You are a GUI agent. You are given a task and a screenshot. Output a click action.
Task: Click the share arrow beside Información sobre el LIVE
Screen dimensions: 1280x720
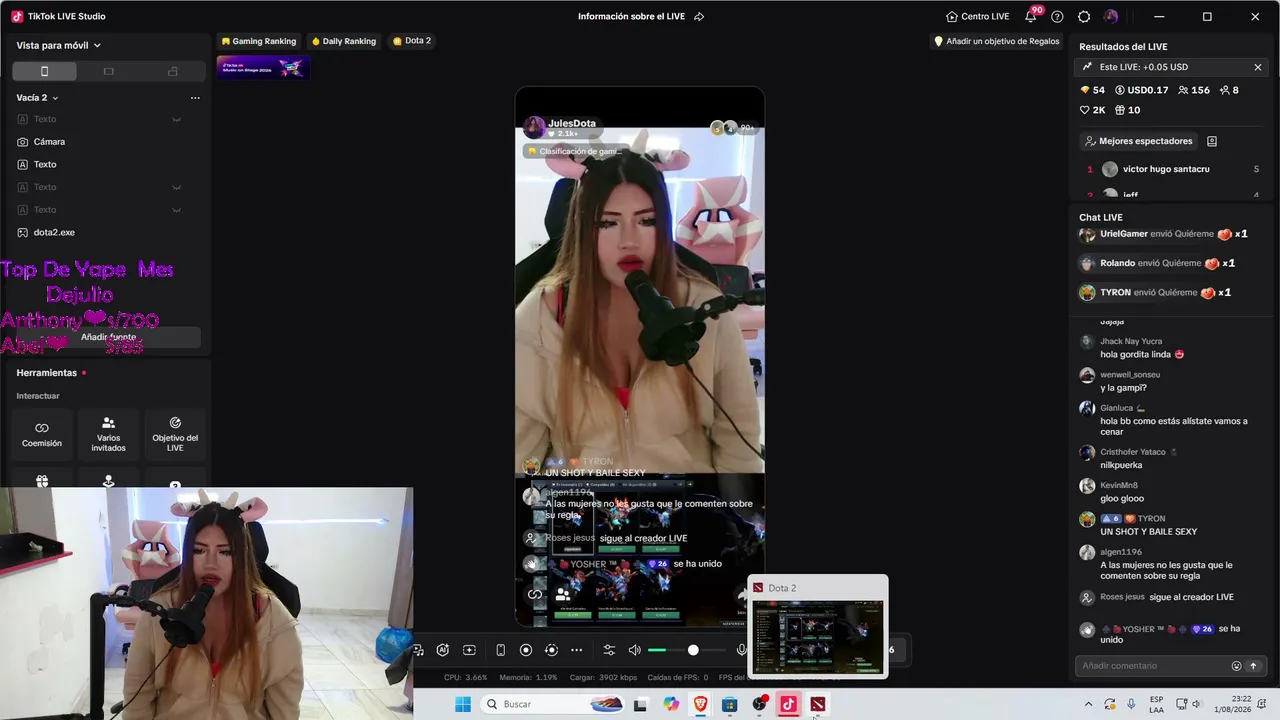[x=699, y=16]
